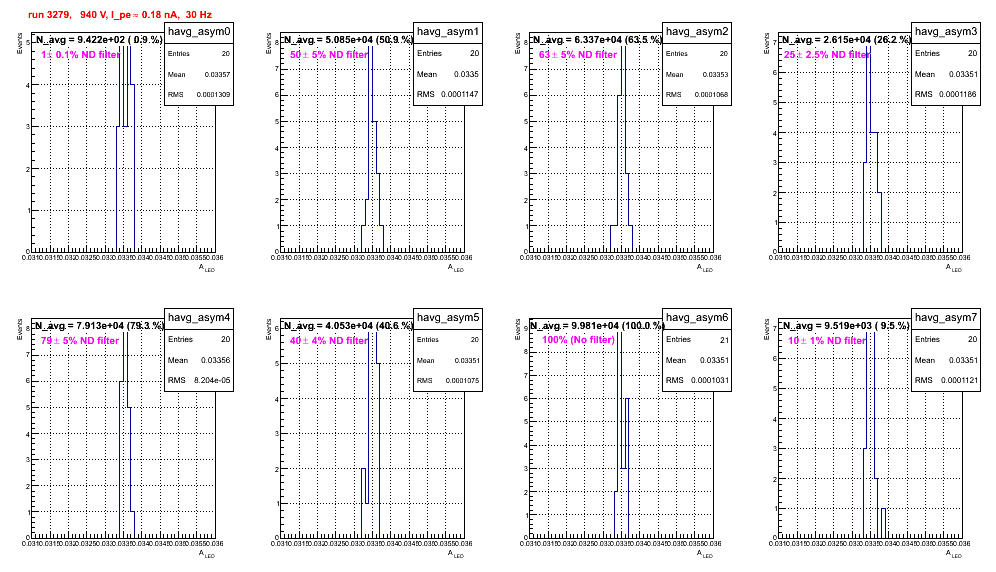This screenshot has width=996, height=572.
Task: Select the 10± 1% ND filter label
Action: (x=827, y=341)
